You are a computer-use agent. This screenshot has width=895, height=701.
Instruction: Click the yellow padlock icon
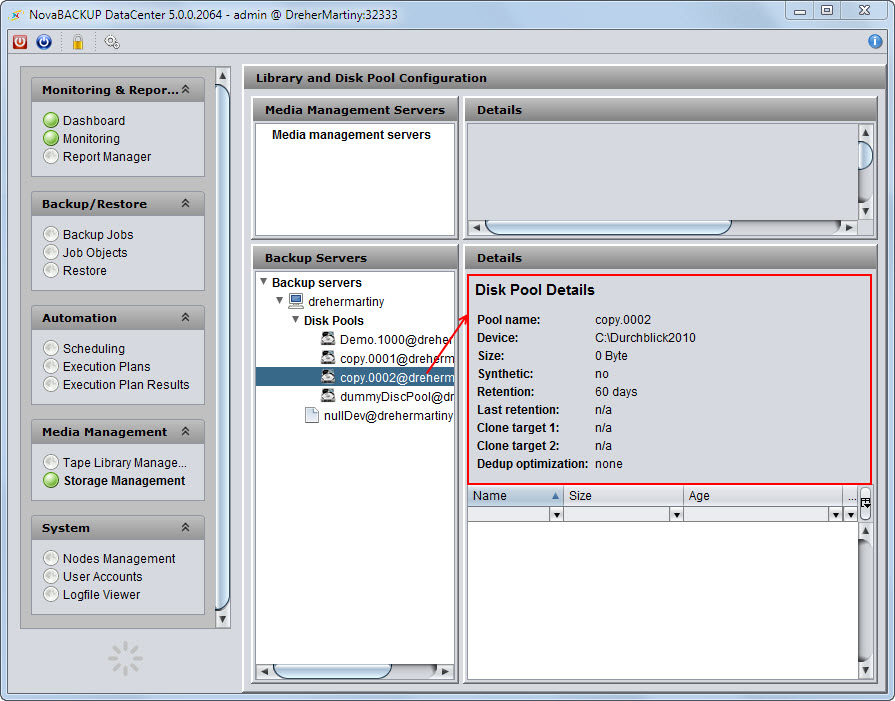(78, 42)
